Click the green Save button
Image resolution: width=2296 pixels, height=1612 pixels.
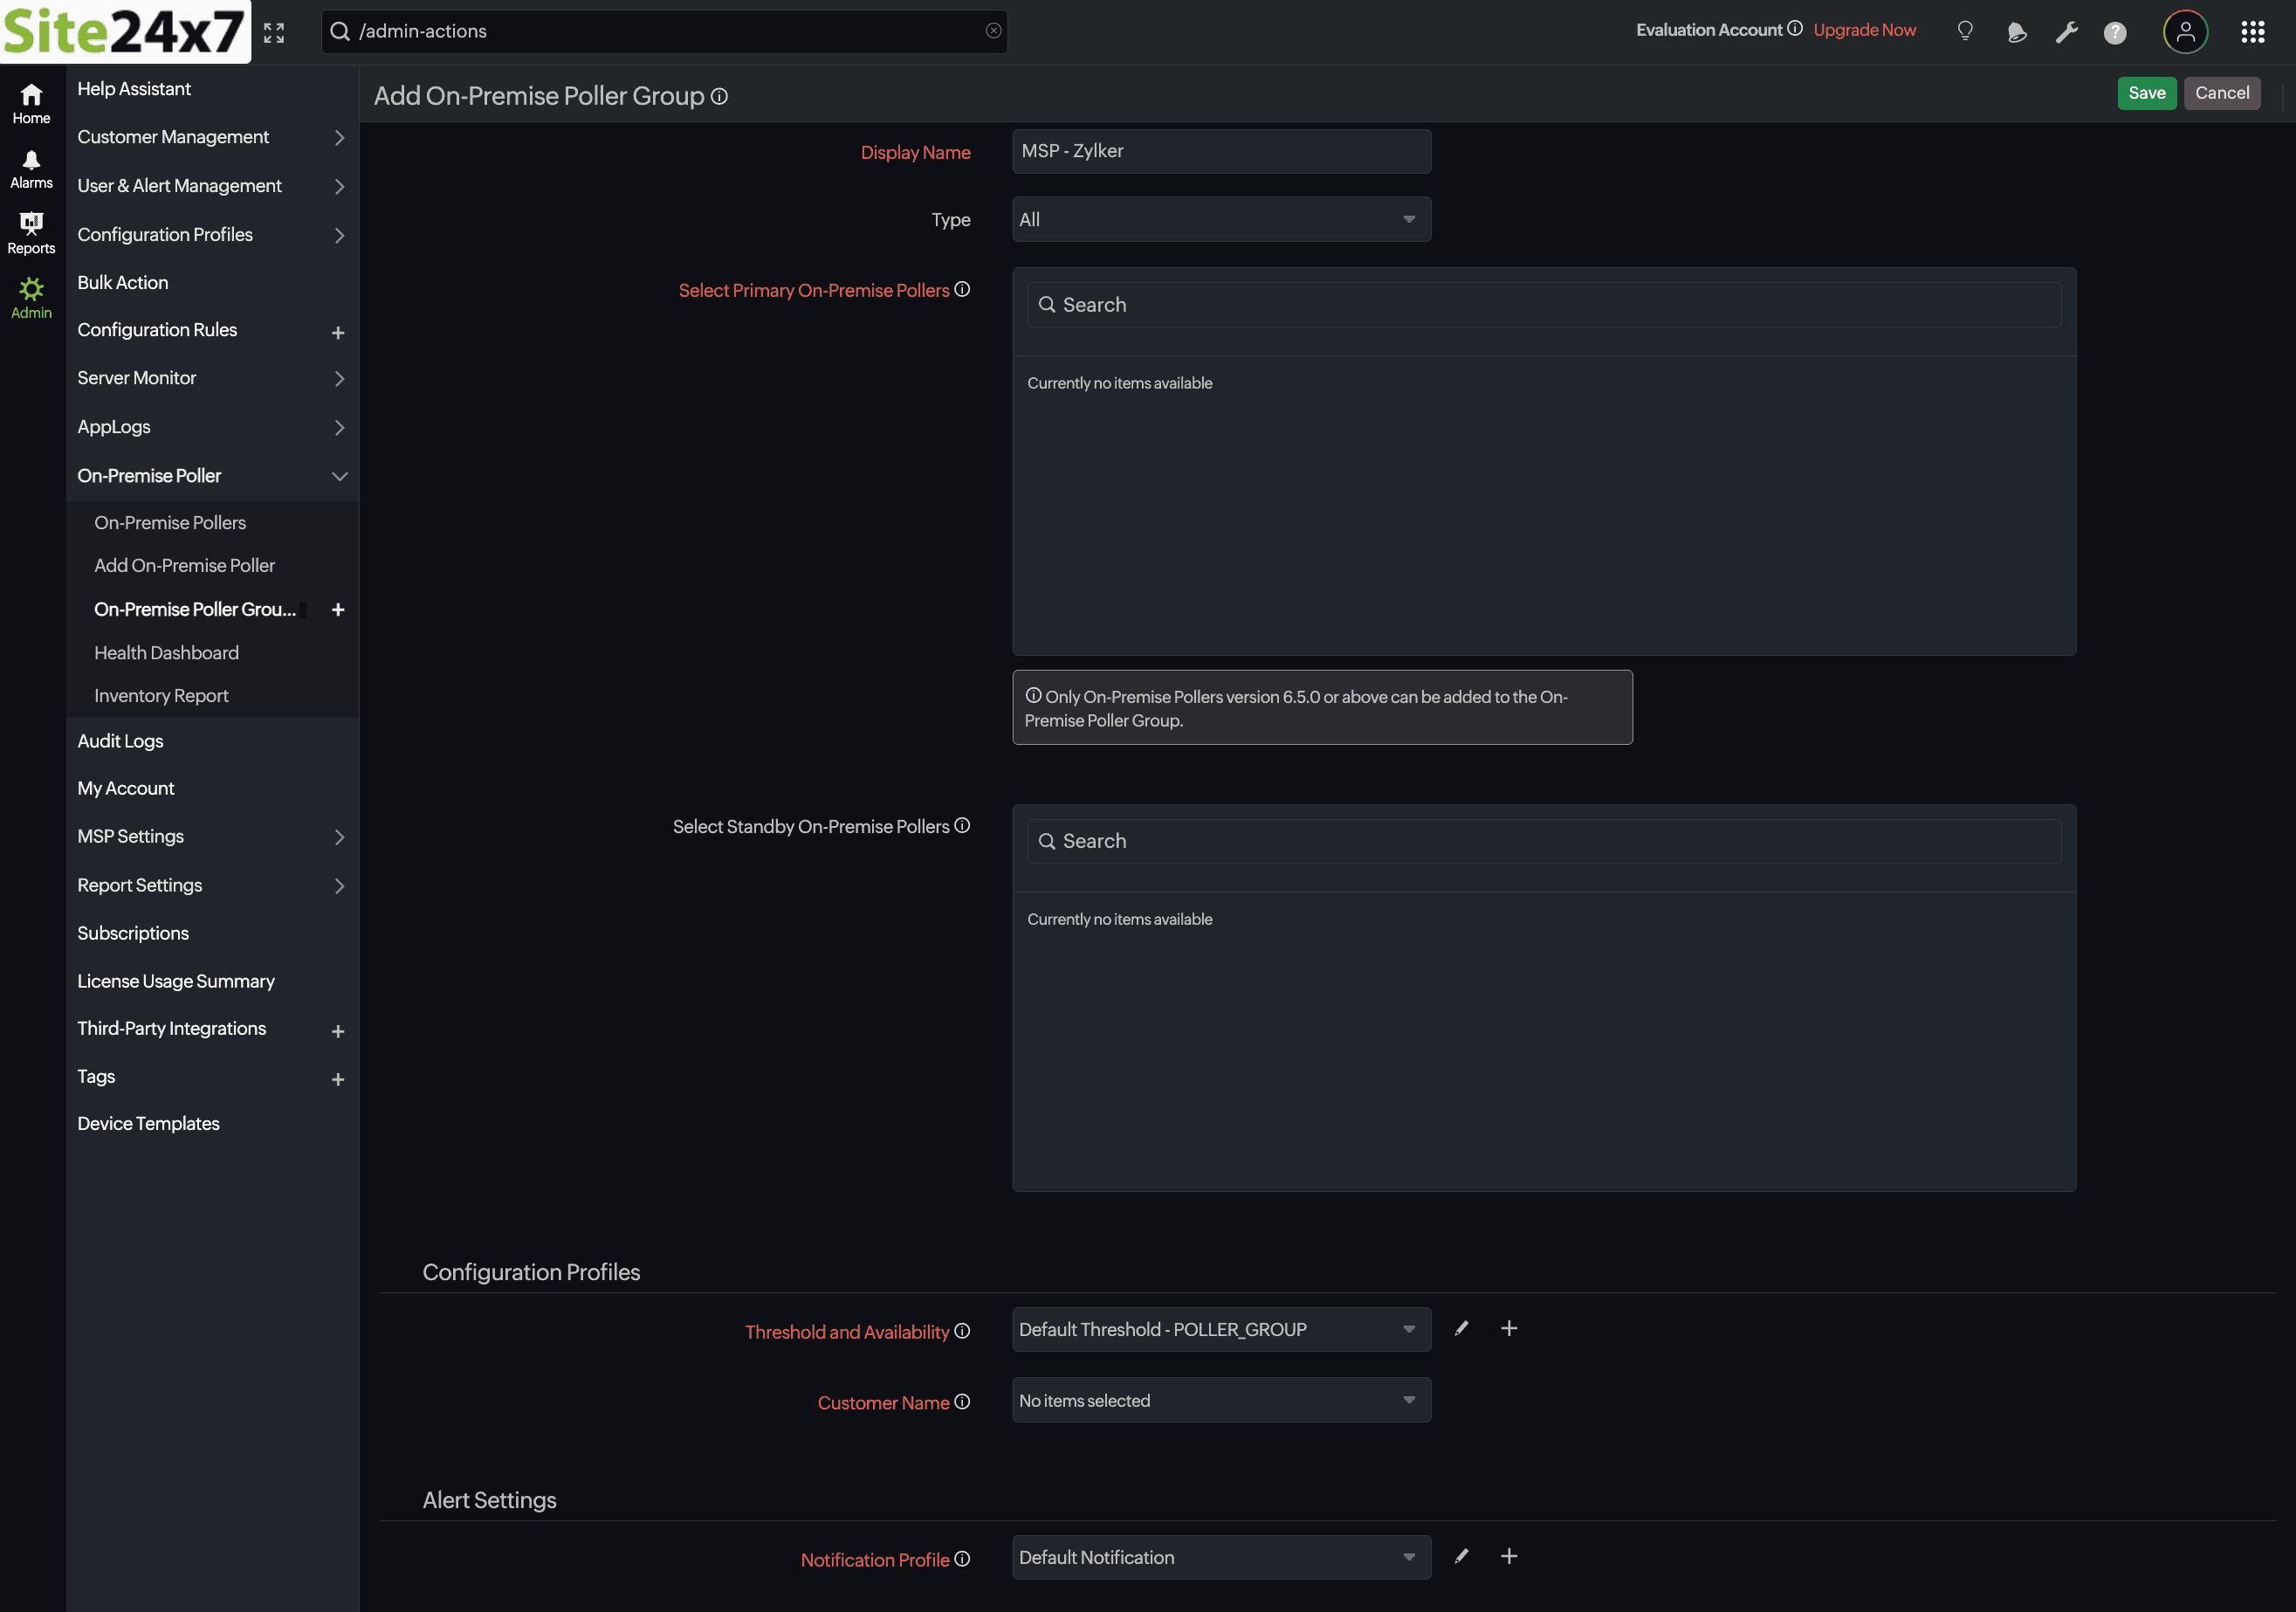point(2147,92)
